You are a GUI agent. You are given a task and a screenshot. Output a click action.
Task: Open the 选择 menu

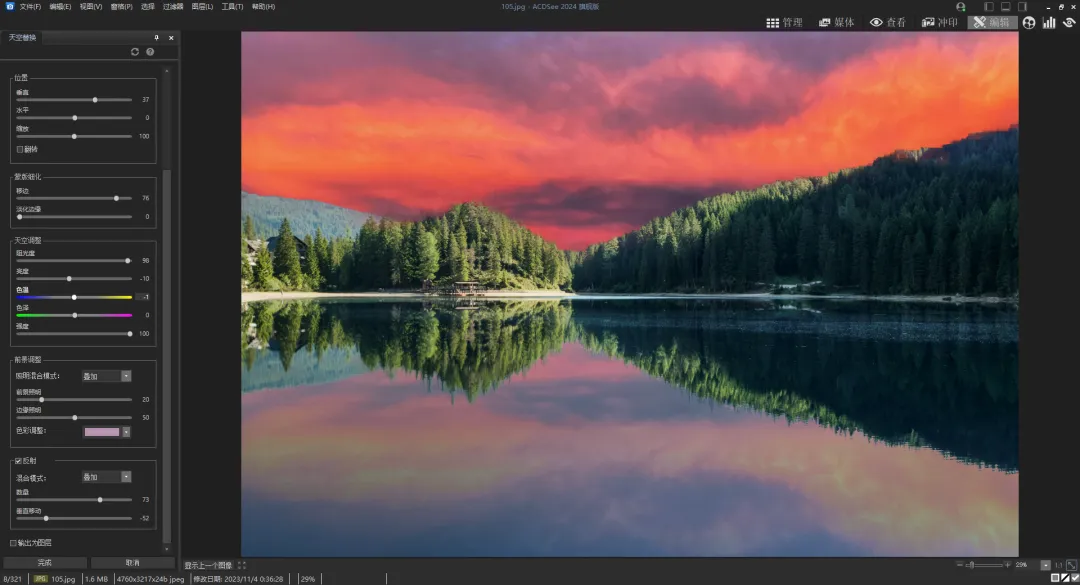click(x=148, y=7)
